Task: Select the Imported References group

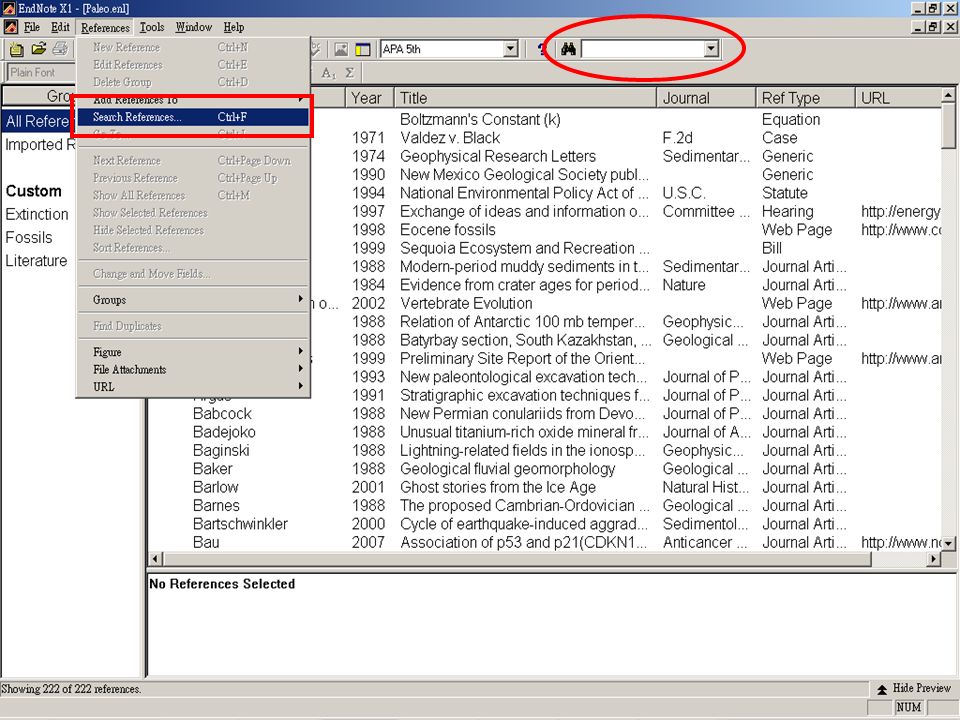Action: click(x=40, y=144)
